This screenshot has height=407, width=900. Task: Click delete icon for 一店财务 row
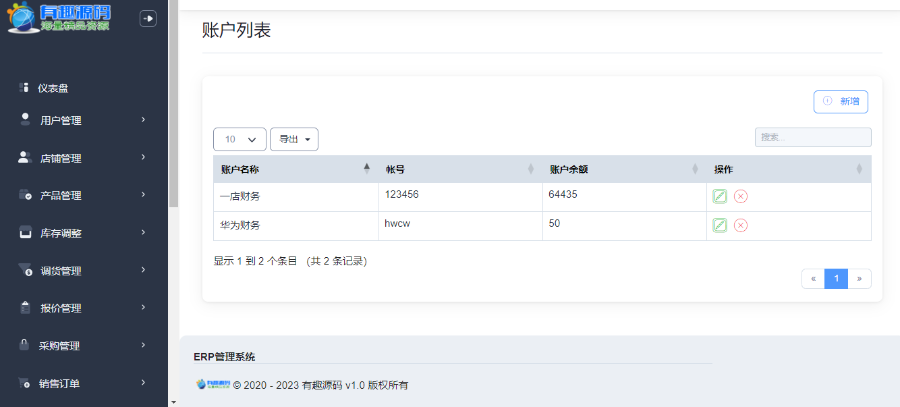(741, 196)
